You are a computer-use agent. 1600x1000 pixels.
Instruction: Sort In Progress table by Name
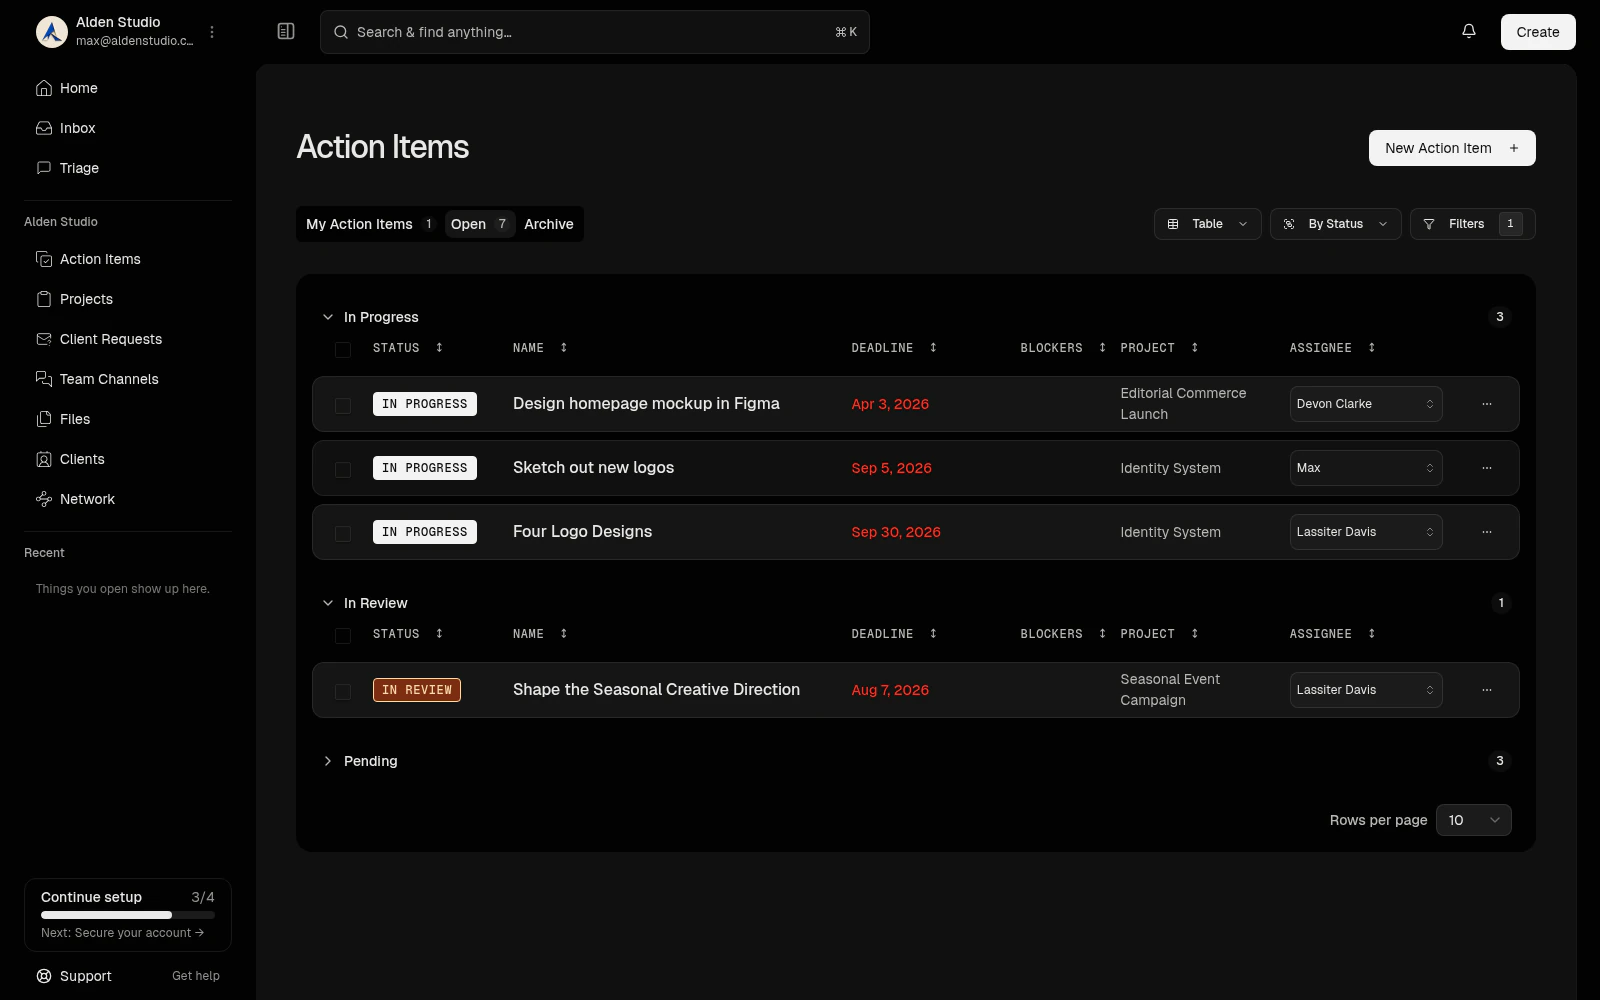coord(540,348)
